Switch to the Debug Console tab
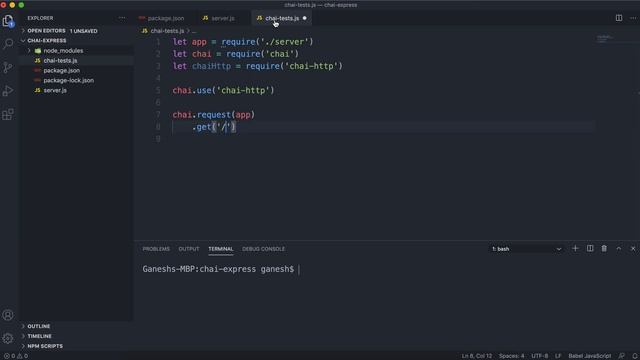 264,249
